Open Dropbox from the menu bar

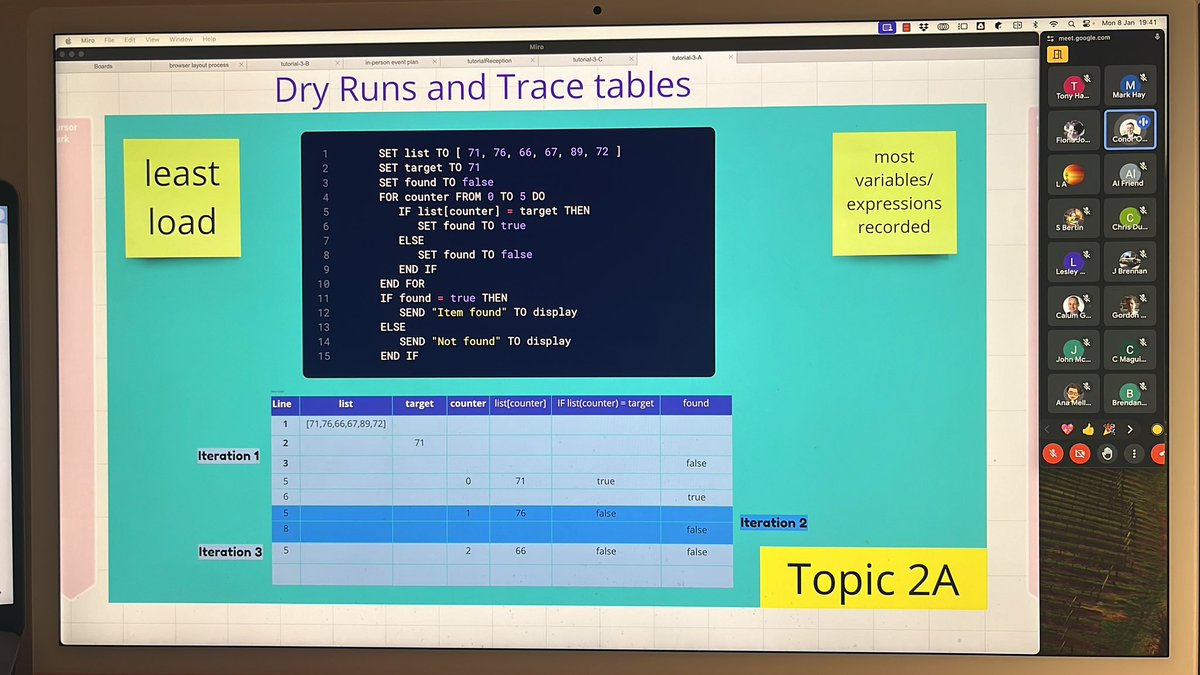coord(926,27)
